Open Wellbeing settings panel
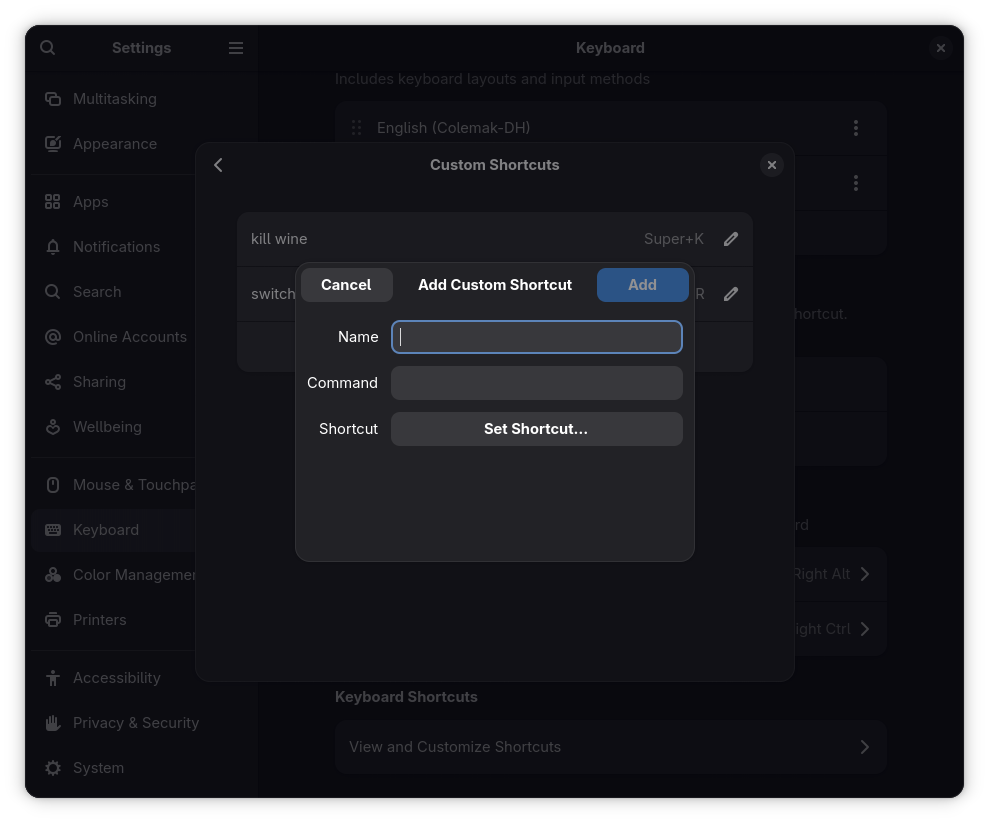This screenshot has height=823, width=989. tap(114, 427)
